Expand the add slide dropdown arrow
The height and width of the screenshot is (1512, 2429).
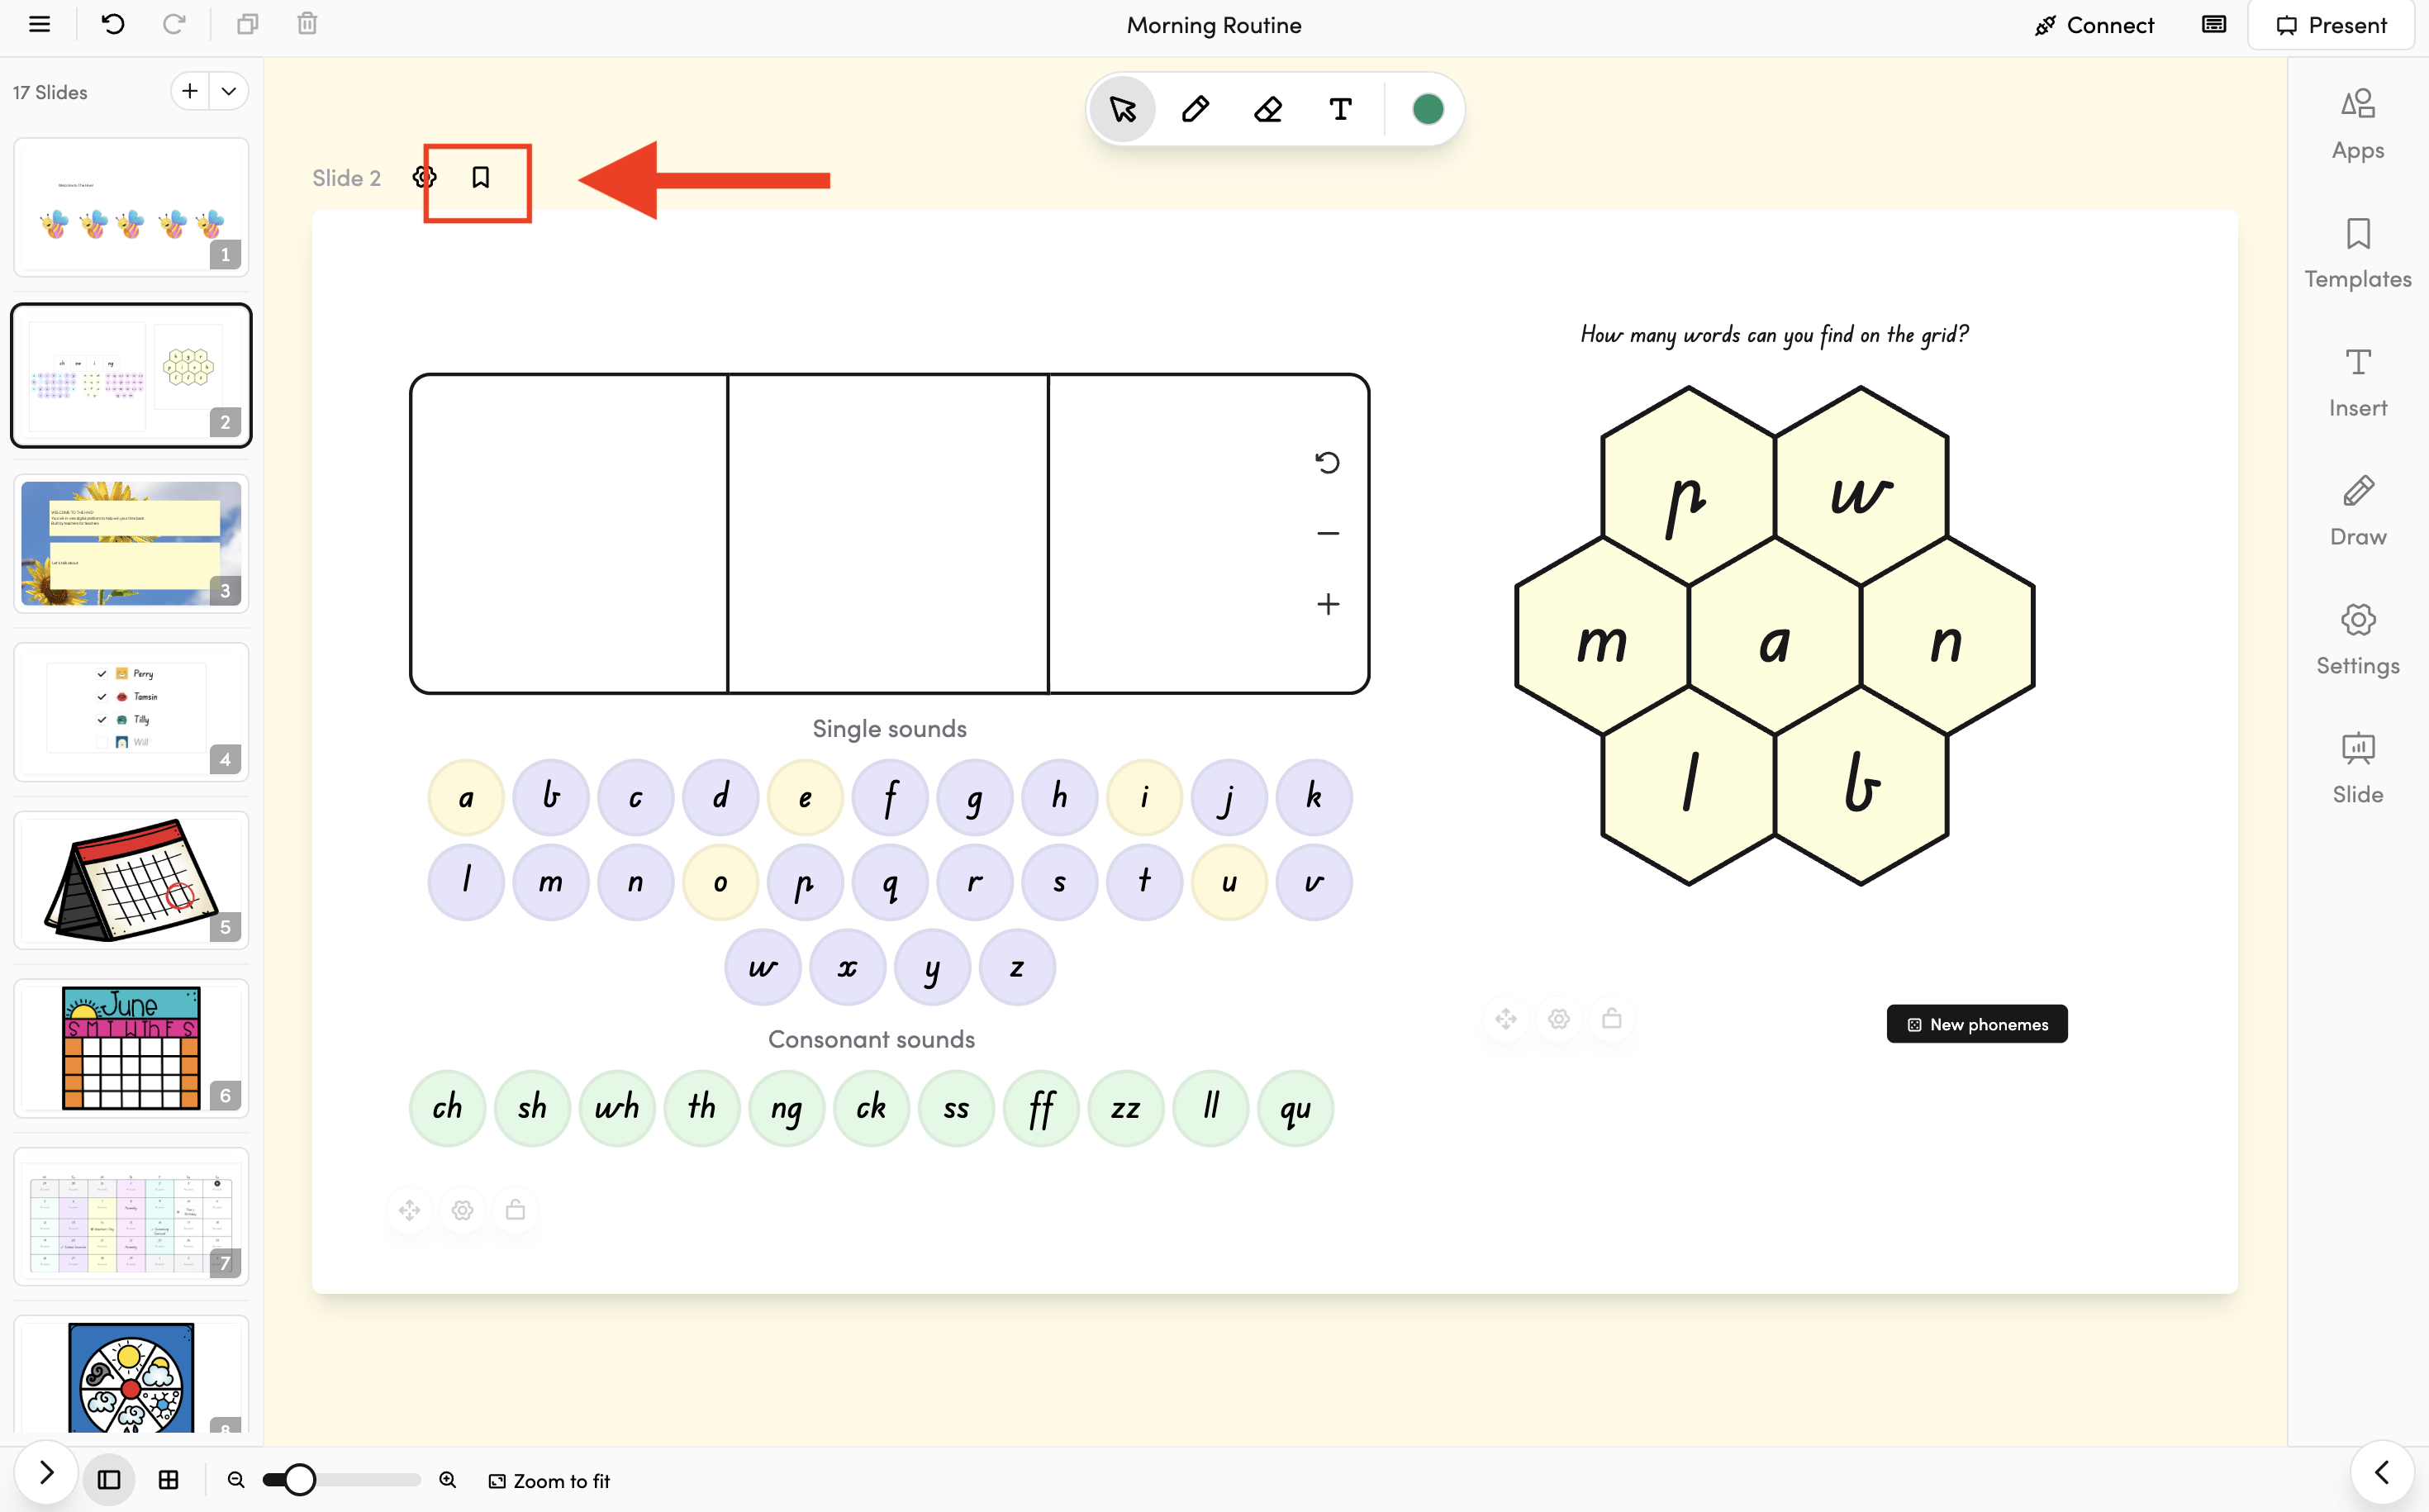[x=229, y=91]
